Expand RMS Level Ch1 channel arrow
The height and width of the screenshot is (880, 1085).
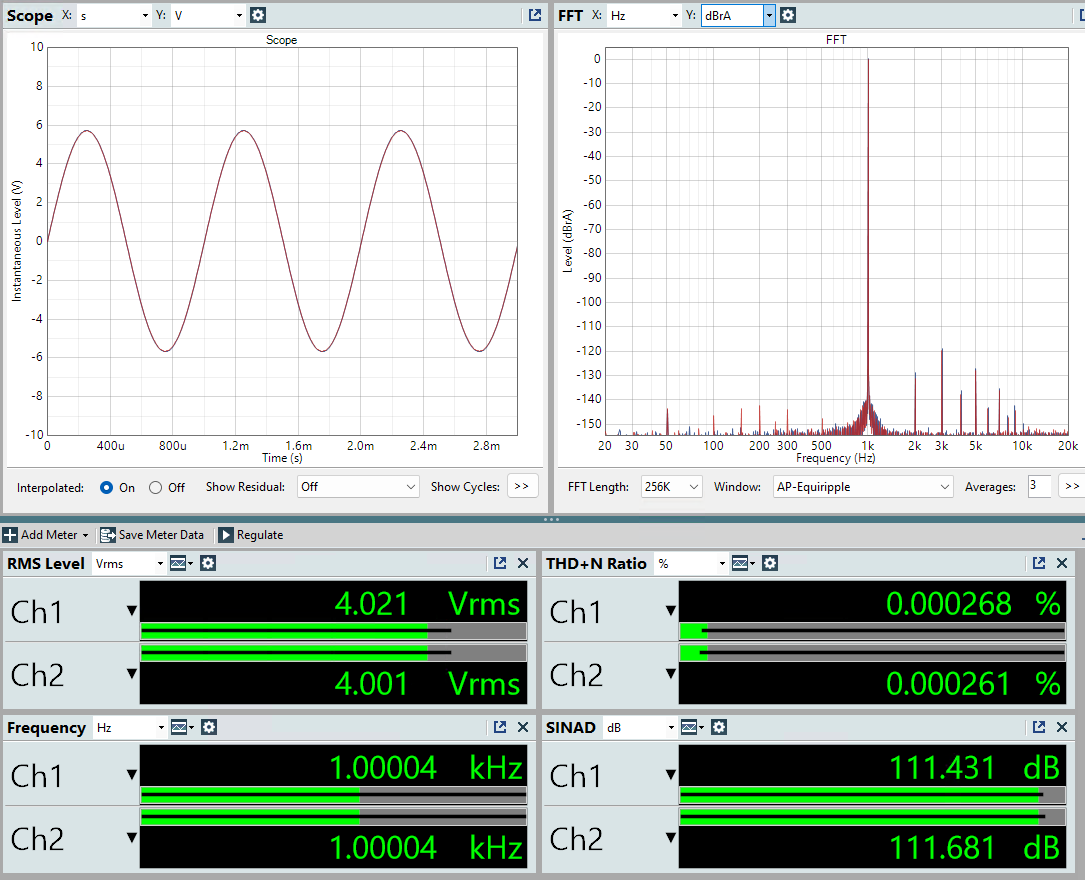(131, 611)
